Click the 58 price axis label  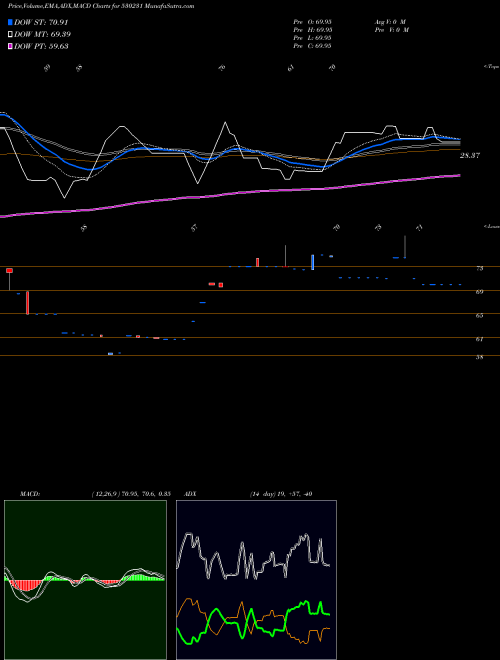point(479,357)
